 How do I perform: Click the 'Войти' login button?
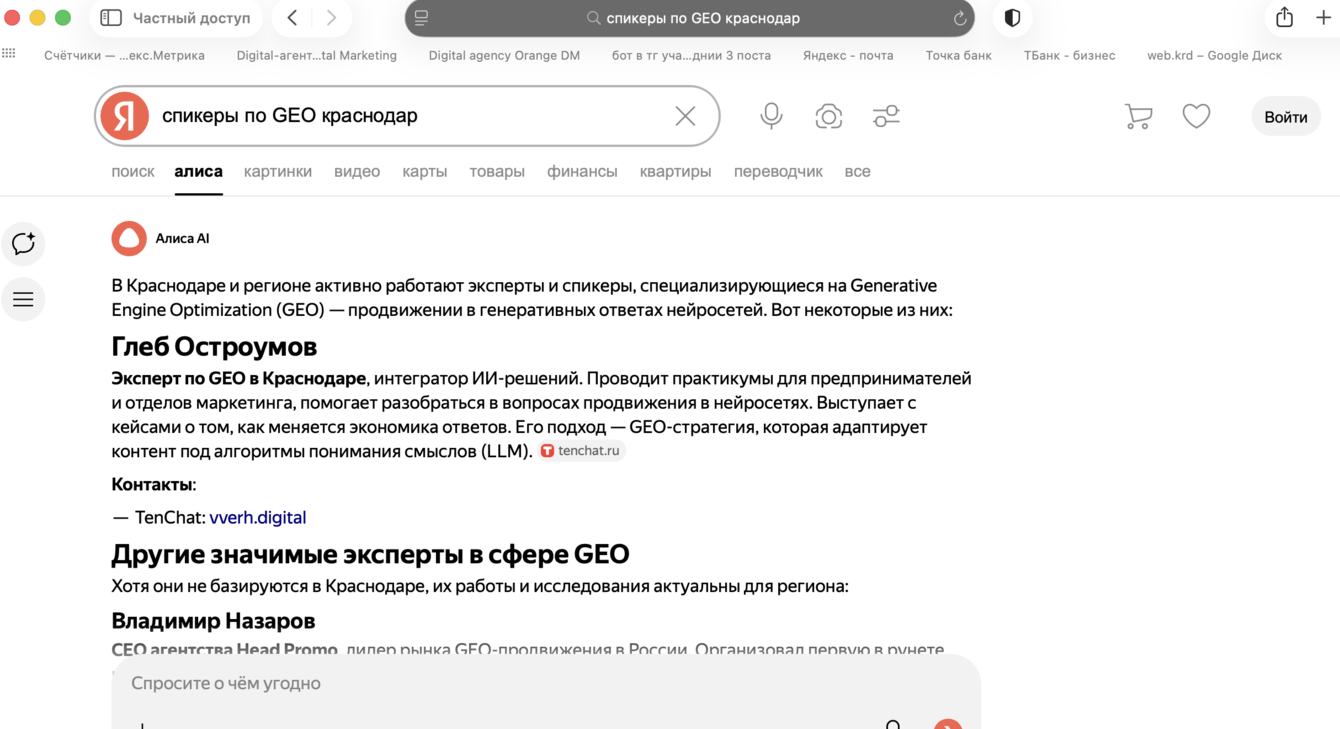(x=1285, y=117)
